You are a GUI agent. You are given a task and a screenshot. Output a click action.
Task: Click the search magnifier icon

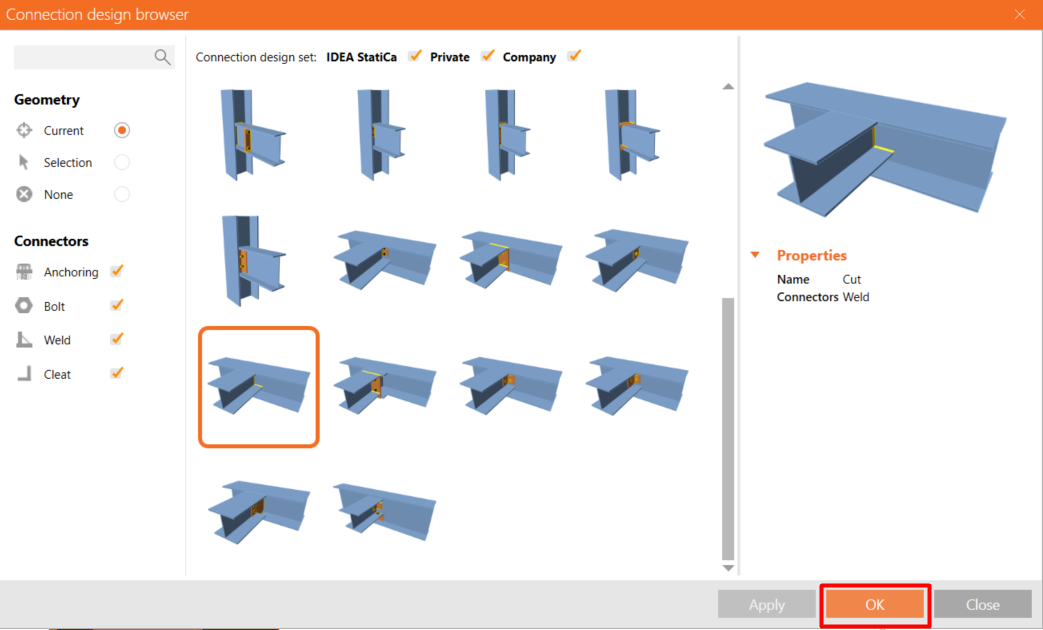click(x=162, y=57)
